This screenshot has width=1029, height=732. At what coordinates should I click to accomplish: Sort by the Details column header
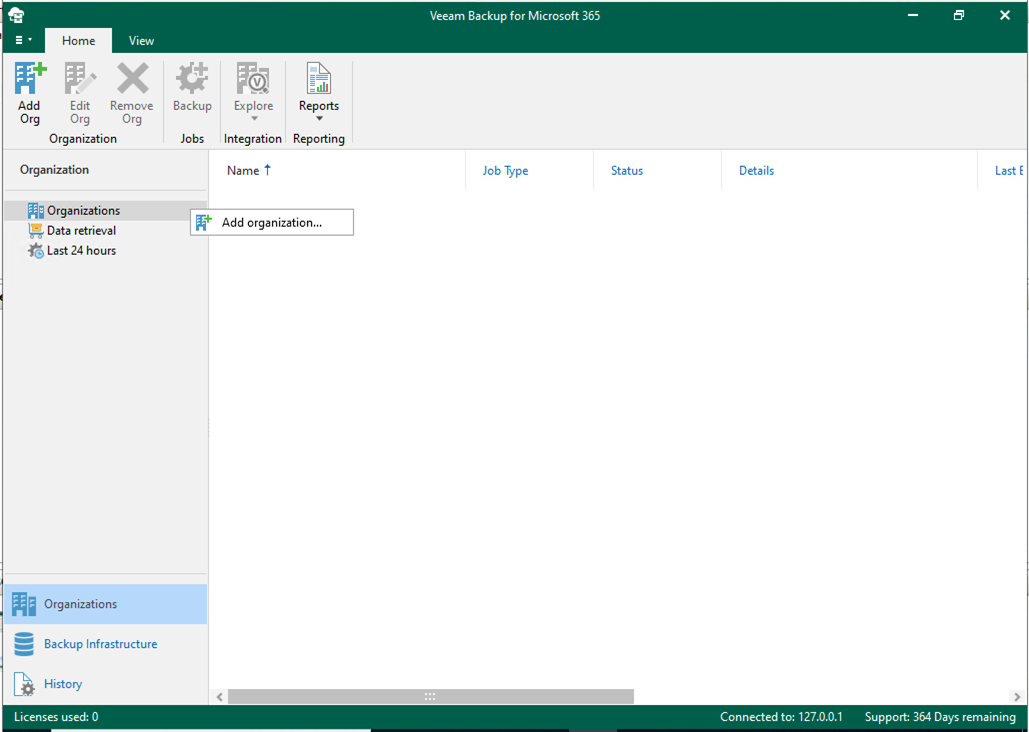coord(757,171)
